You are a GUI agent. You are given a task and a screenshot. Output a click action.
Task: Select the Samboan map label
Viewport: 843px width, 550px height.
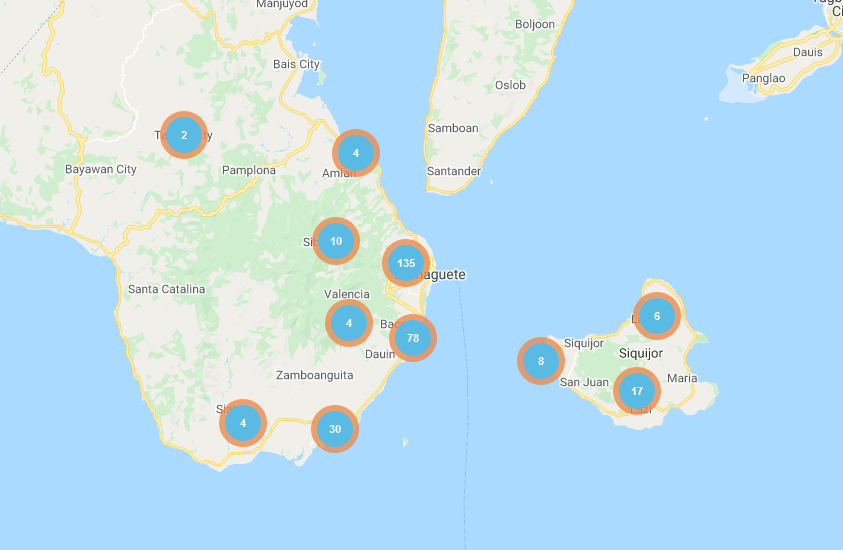[453, 128]
